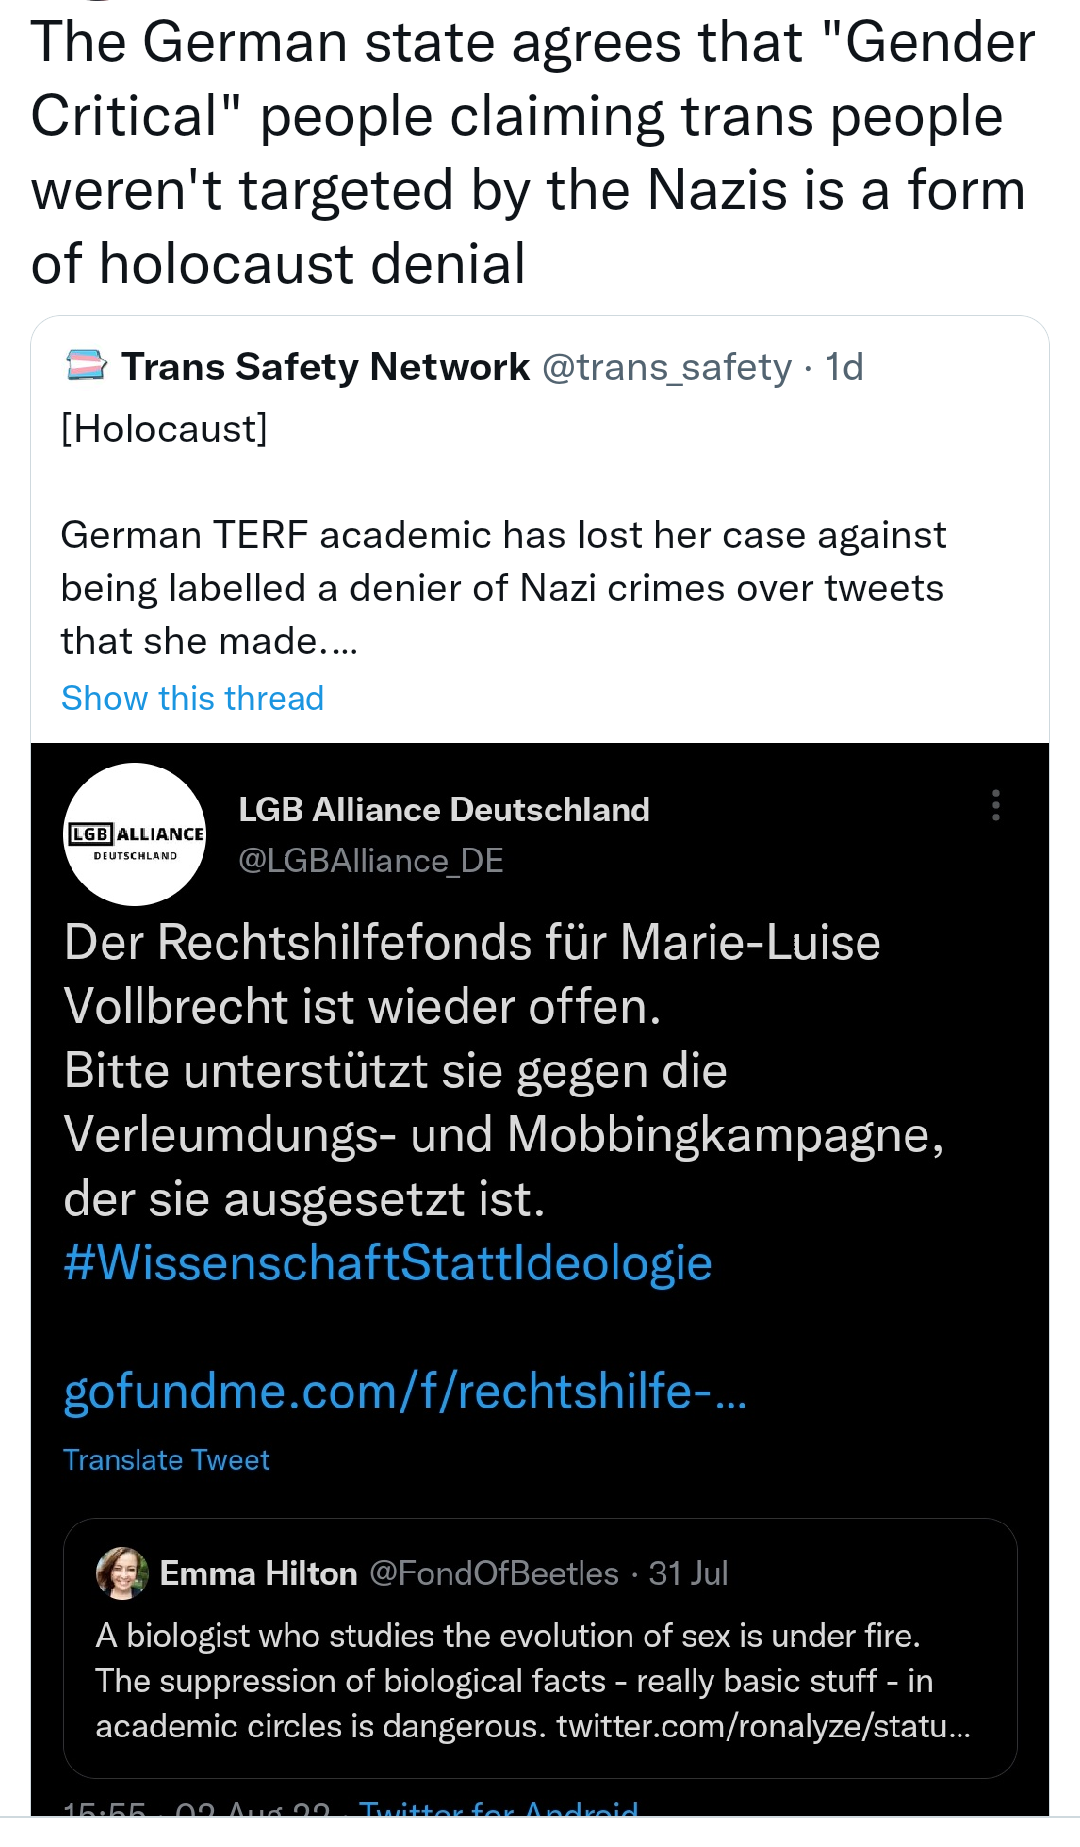Click Emma Hilton's profile photo

point(122,1573)
